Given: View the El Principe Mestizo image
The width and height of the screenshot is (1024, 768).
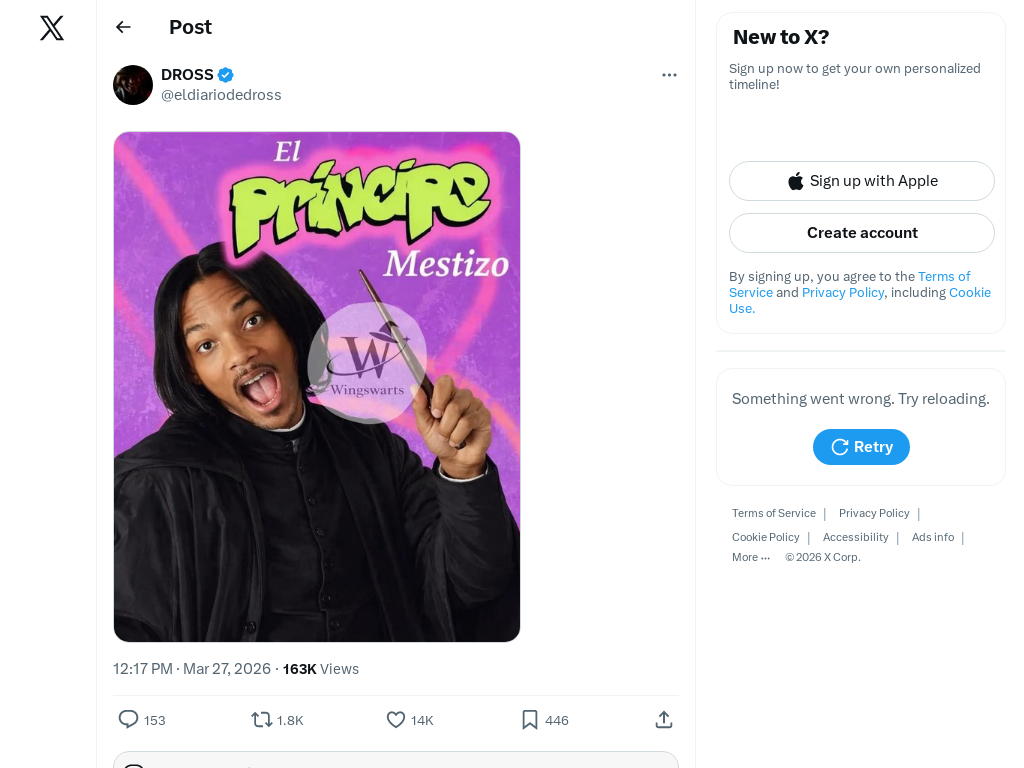Looking at the screenshot, I should 317,387.
